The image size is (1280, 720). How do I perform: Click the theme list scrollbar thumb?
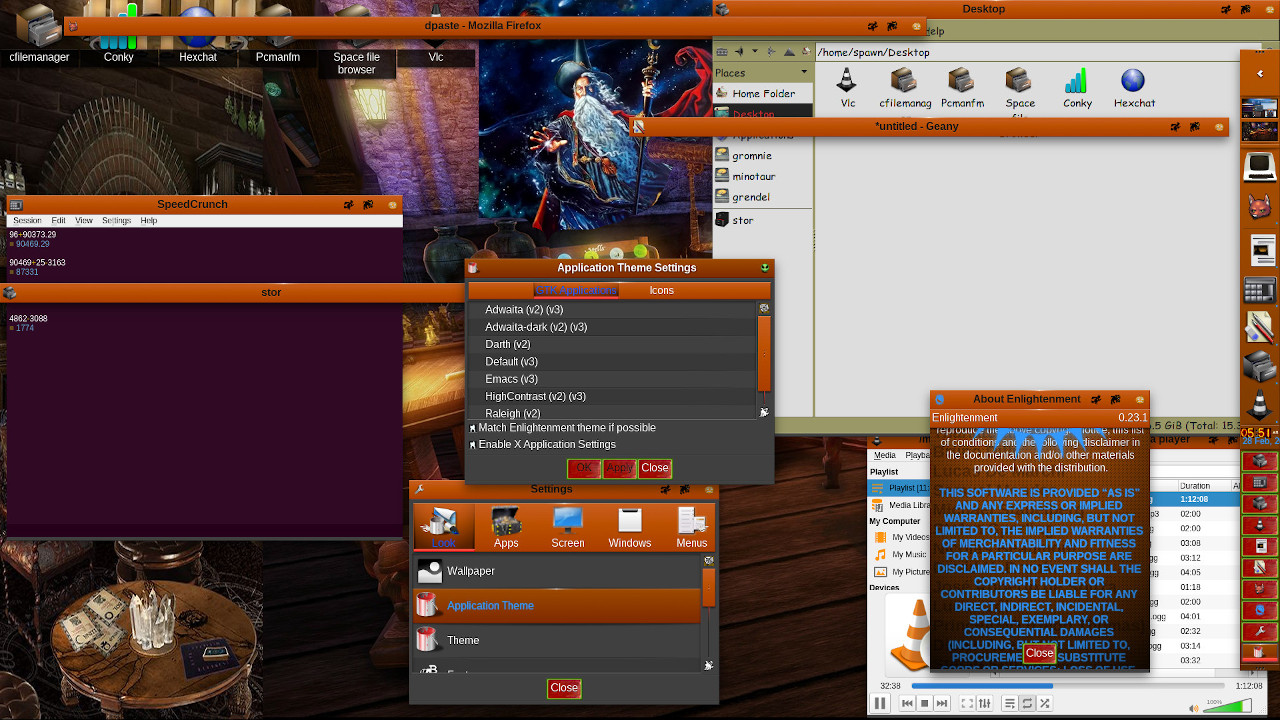[764, 354]
